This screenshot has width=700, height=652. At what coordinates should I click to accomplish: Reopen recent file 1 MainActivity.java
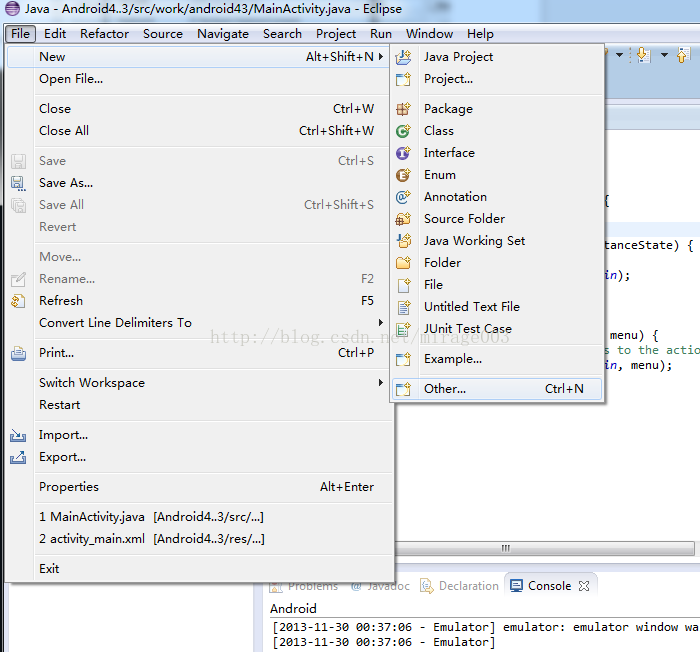click(x=199, y=517)
